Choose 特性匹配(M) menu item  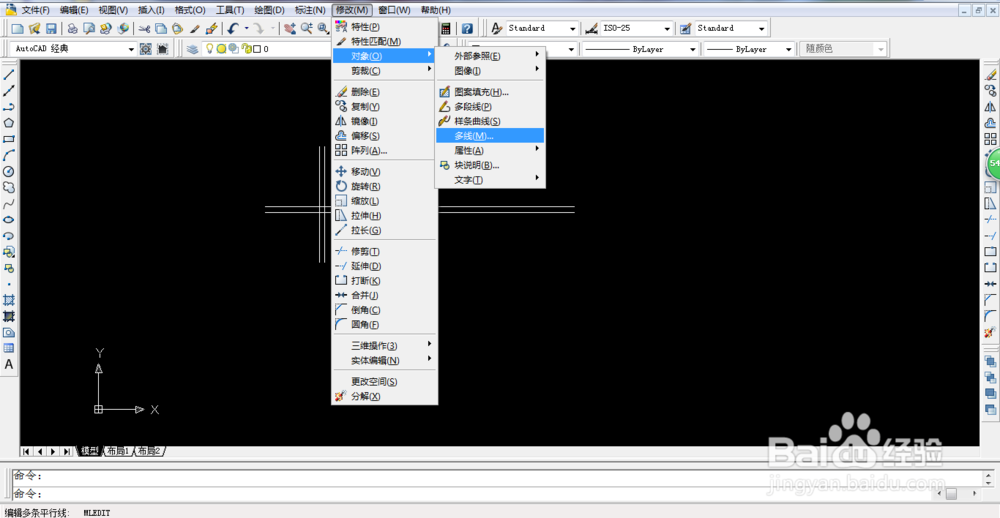(x=385, y=41)
